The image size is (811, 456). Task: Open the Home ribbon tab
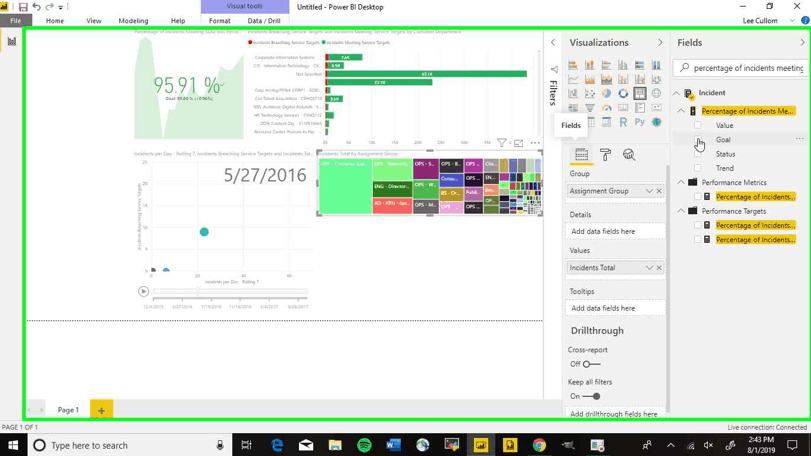coord(55,21)
